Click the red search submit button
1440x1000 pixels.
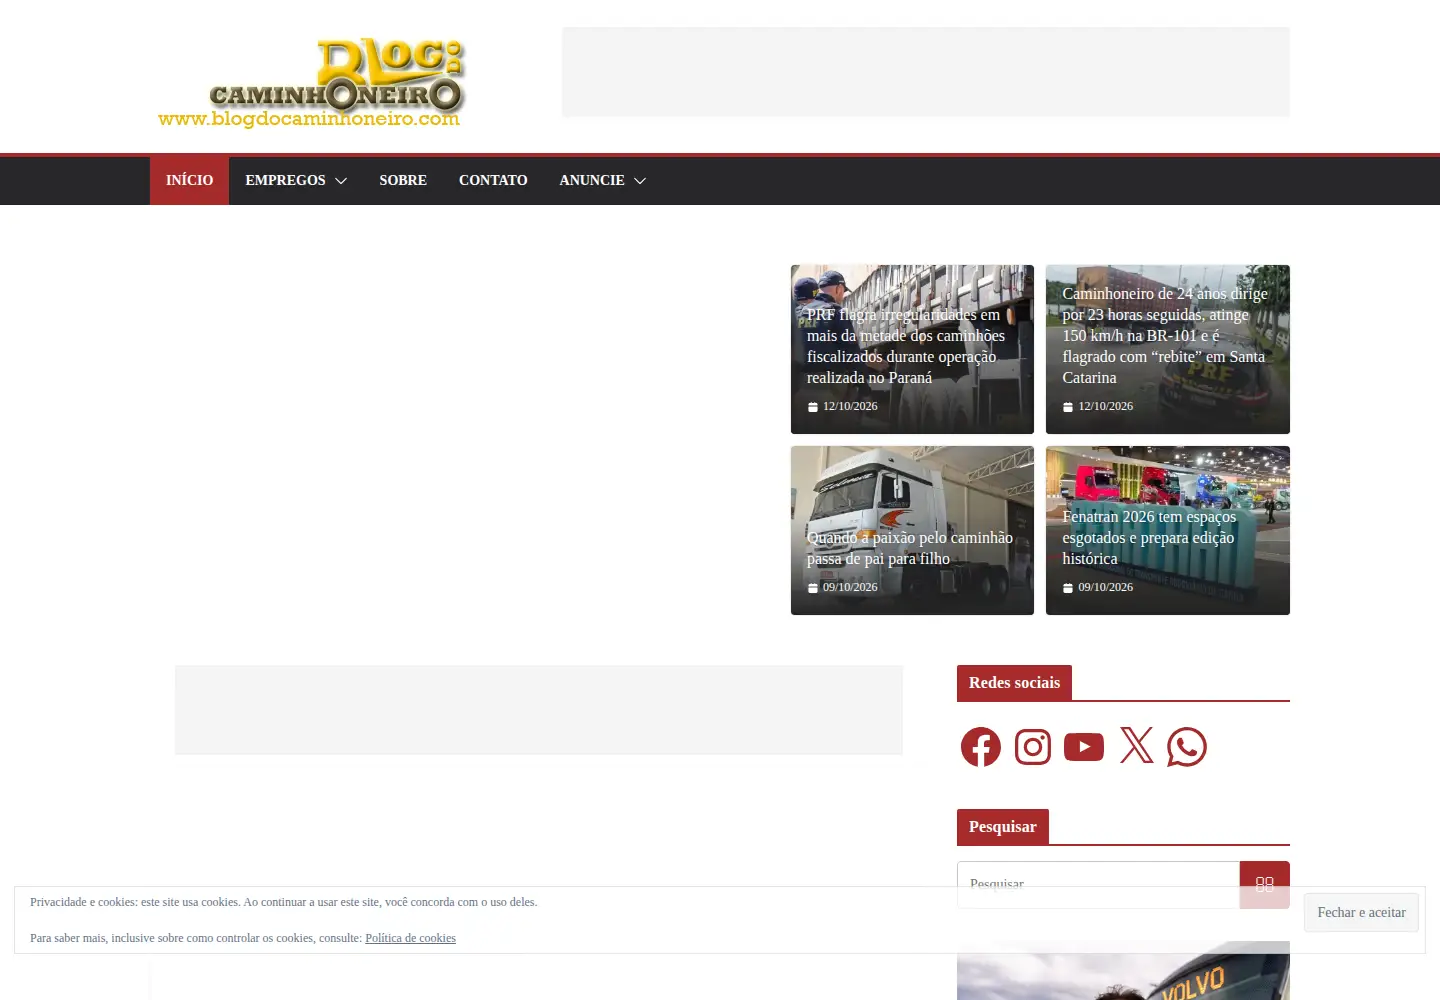tap(1265, 884)
